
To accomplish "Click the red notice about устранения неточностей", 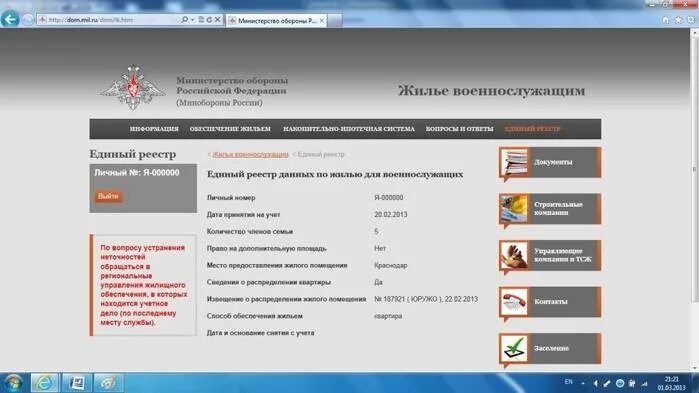I will 143,285.
